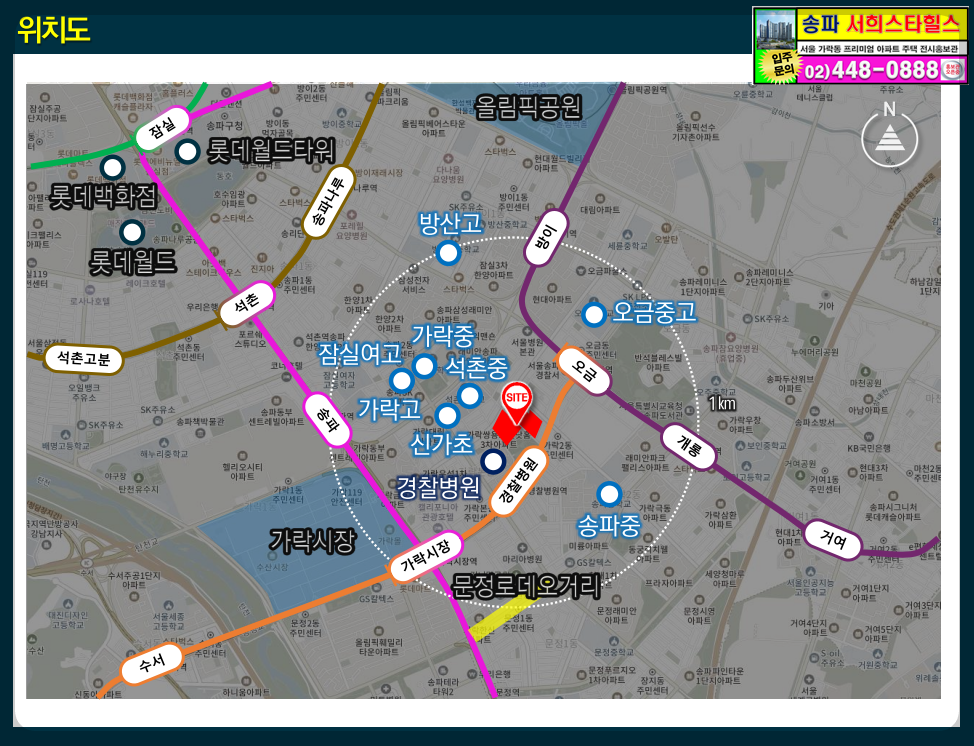This screenshot has width=974, height=746.
Task: Select the 롯데월드타워 circle marker
Action: pos(187,151)
